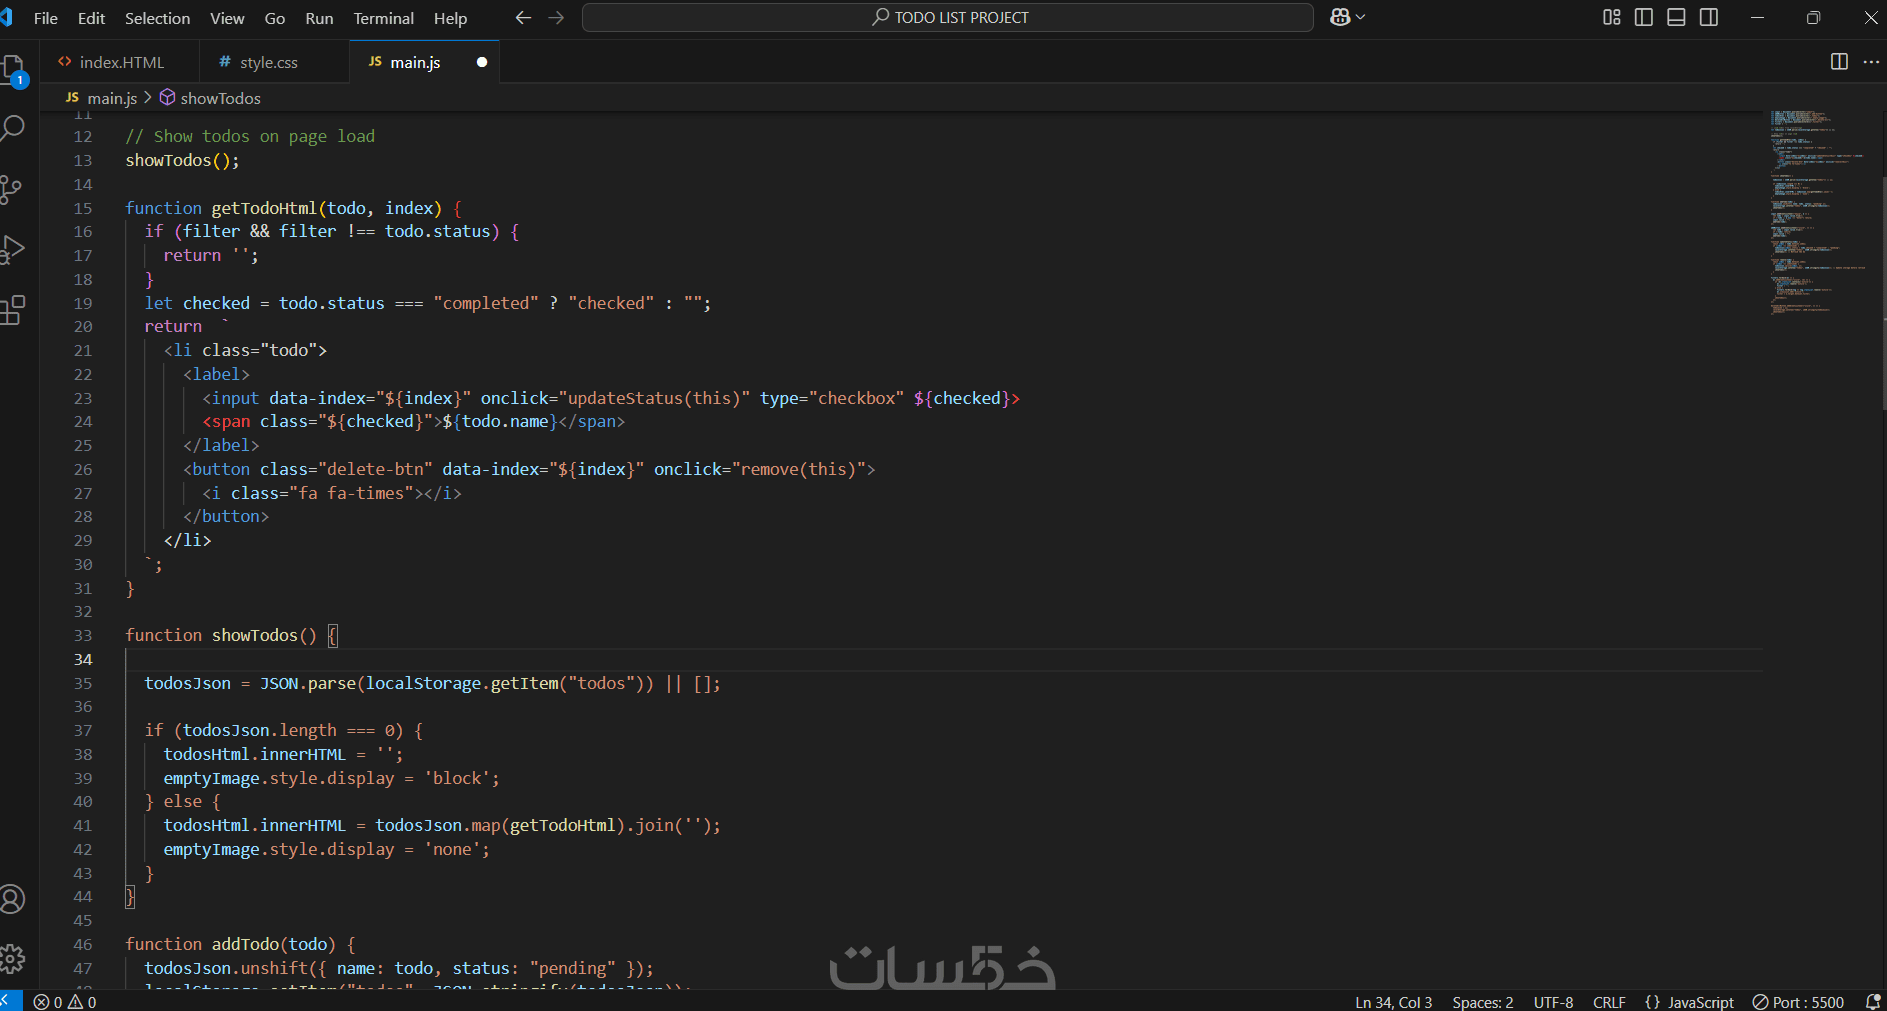This screenshot has width=1887, height=1011.
Task: Click the unsaved dot on the main.js tab
Action: 482,62
